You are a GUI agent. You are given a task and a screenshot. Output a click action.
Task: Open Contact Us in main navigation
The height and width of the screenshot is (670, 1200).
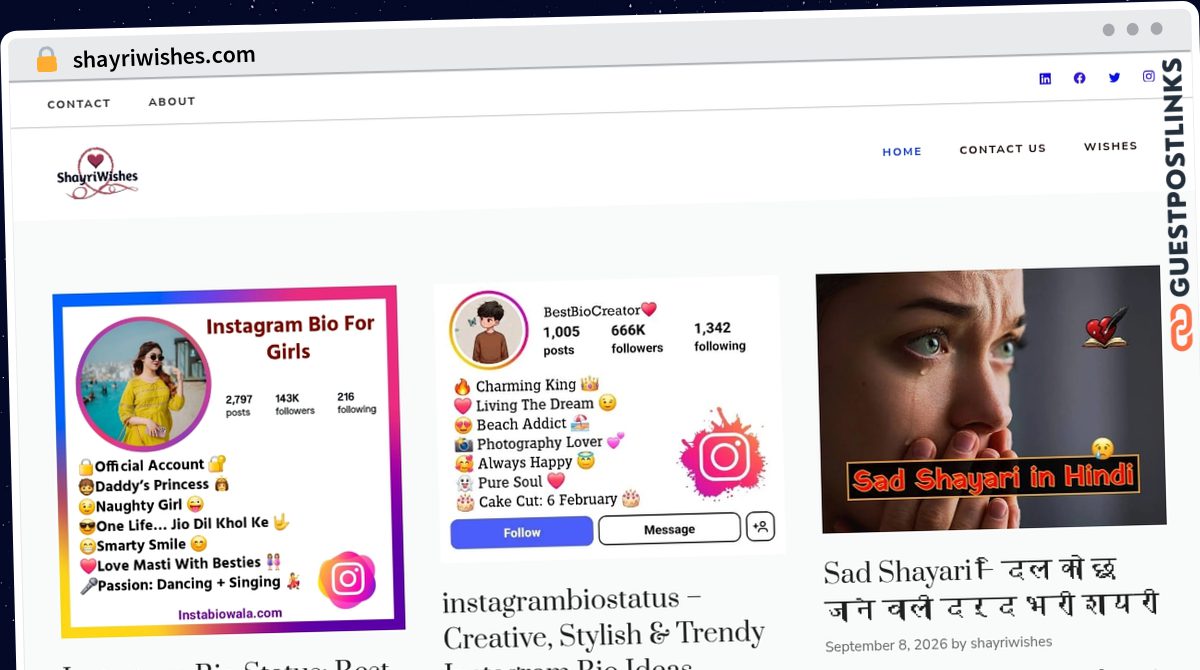point(1003,149)
